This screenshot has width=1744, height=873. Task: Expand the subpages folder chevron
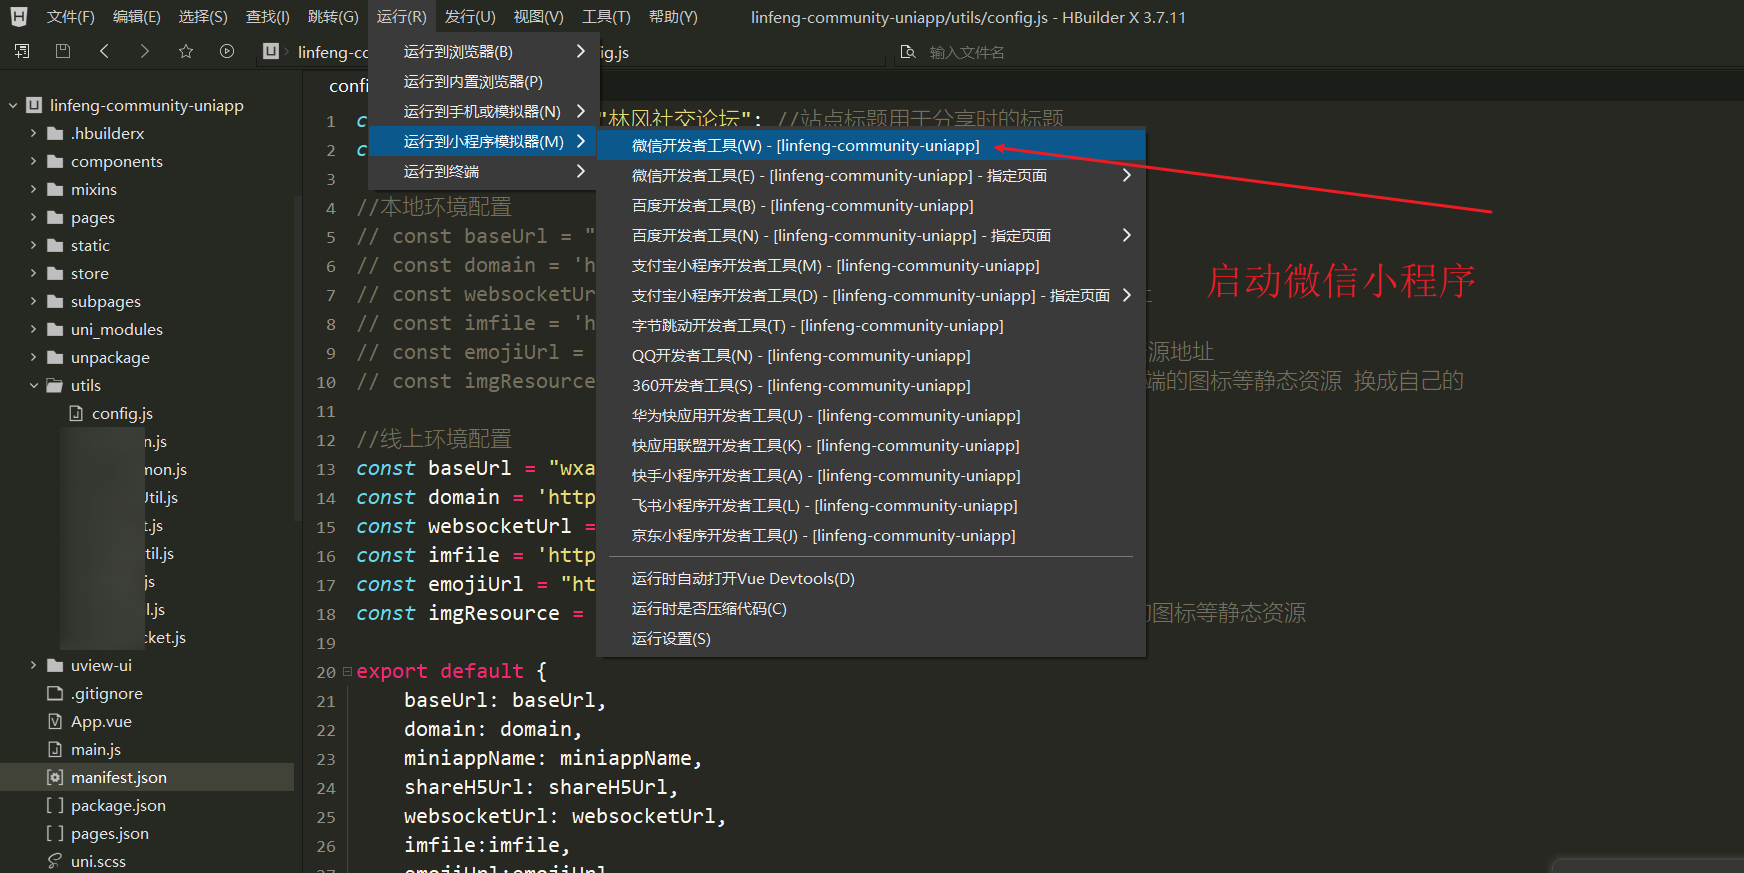tap(33, 301)
